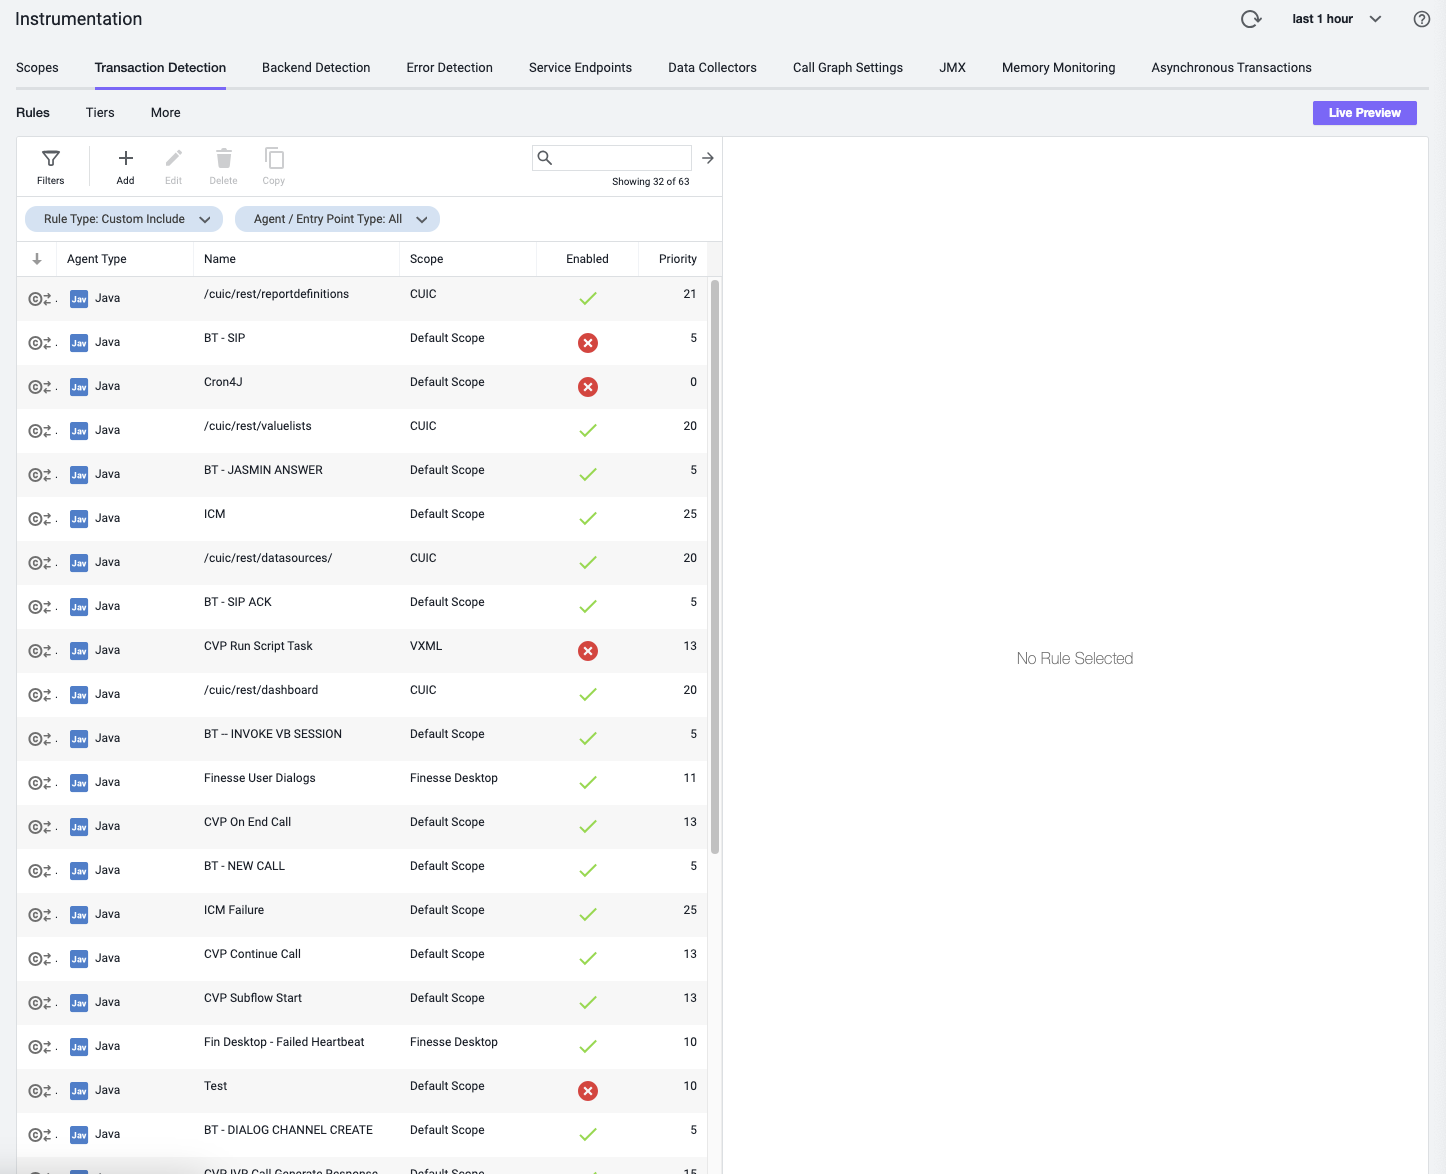Click the search magnifier icon
The image size is (1446, 1174).
(545, 158)
